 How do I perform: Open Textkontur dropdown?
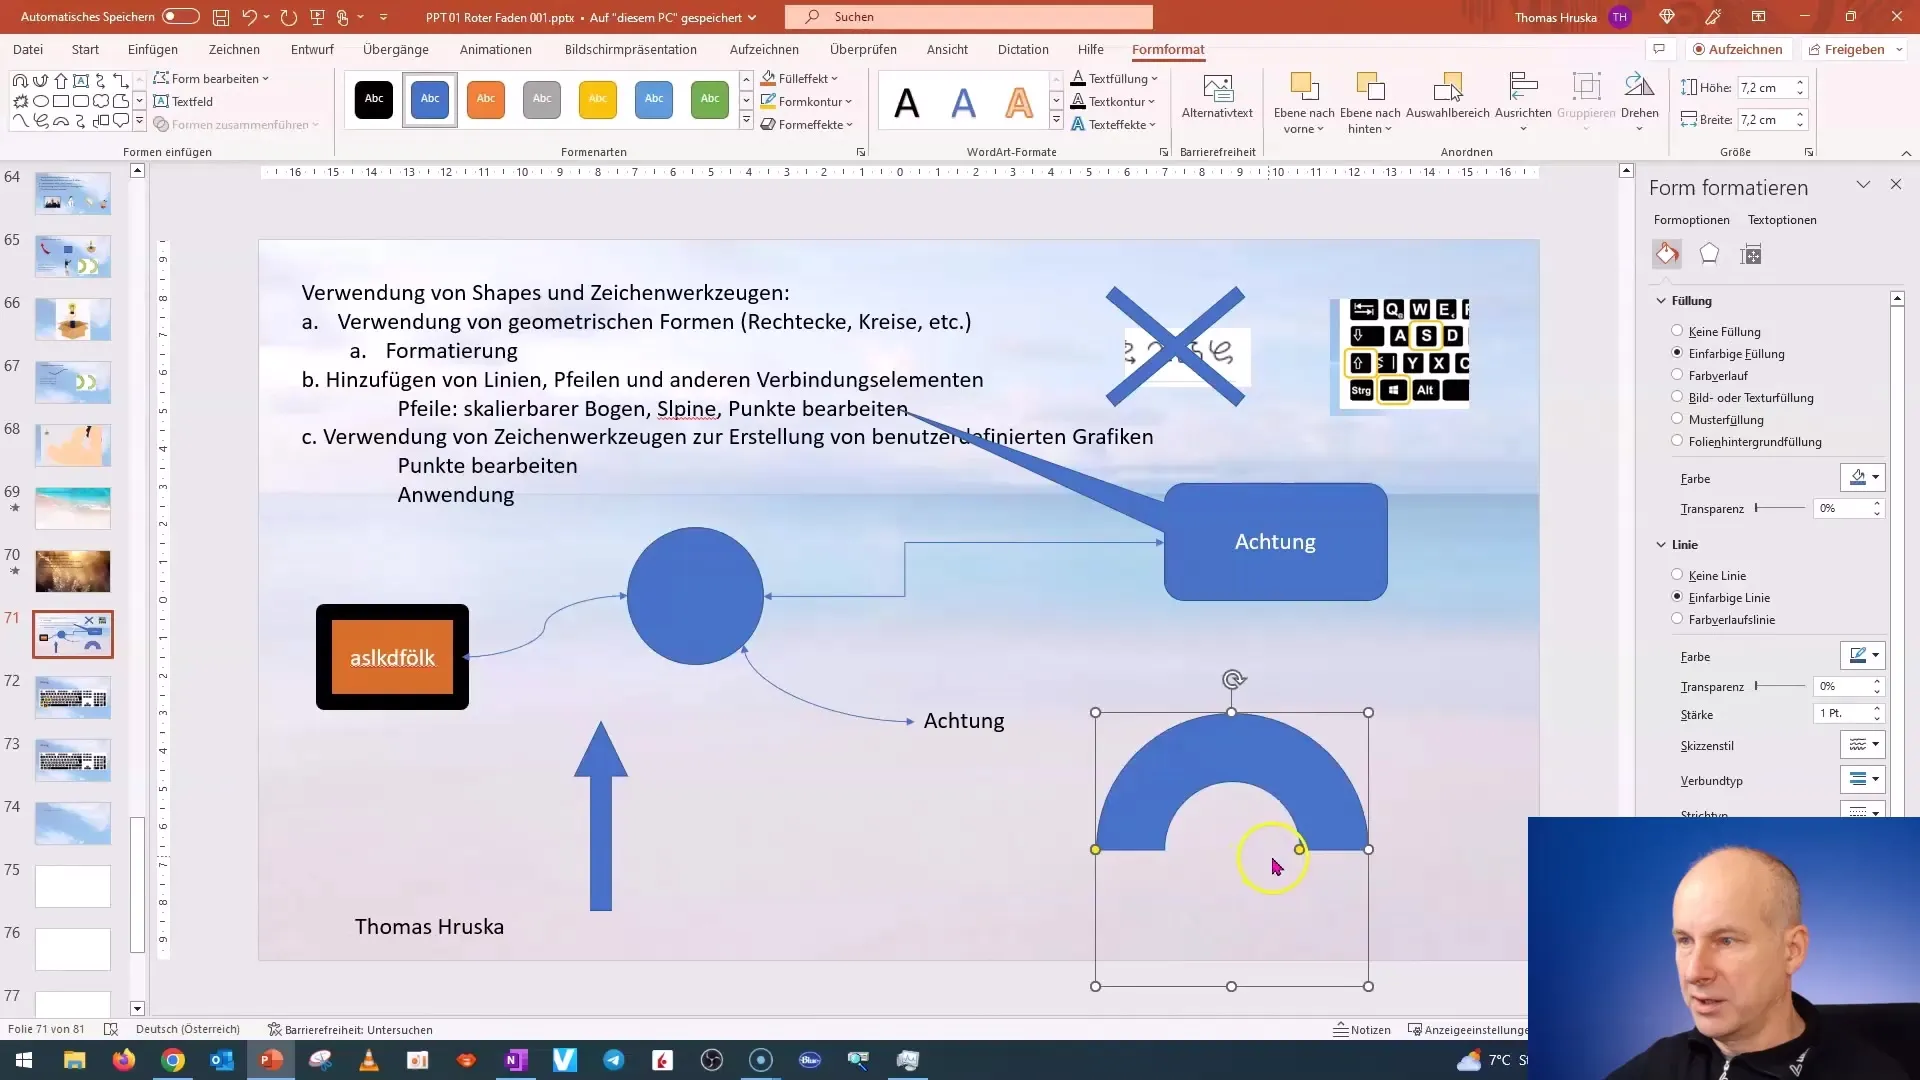[1113, 101]
